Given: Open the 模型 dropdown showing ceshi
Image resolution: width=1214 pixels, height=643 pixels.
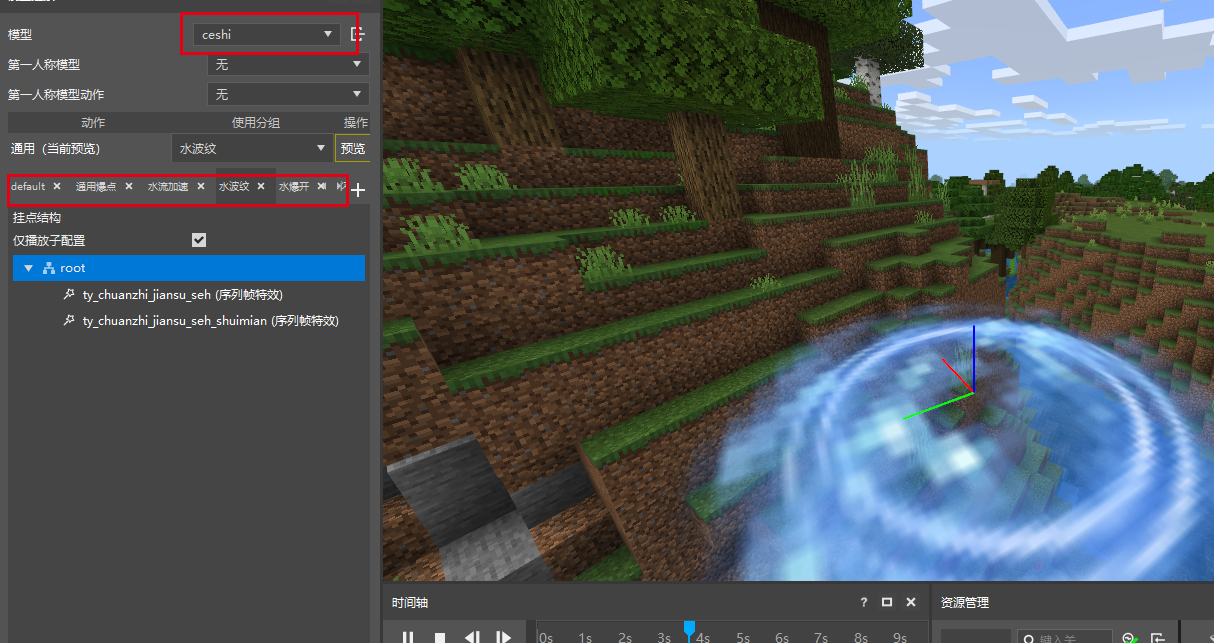Looking at the screenshot, I should [x=265, y=34].
